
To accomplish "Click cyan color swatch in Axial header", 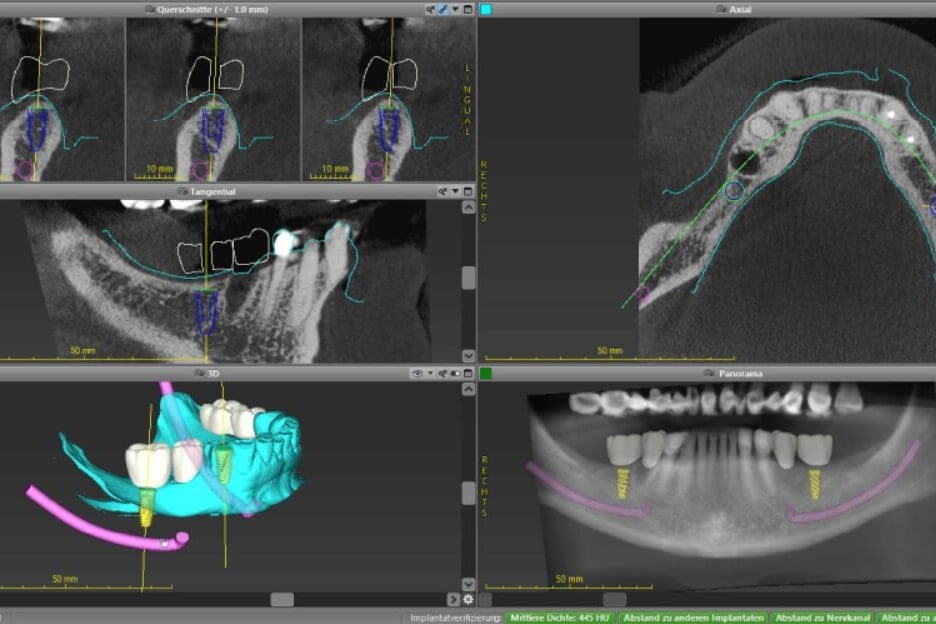I will [486, 9].
